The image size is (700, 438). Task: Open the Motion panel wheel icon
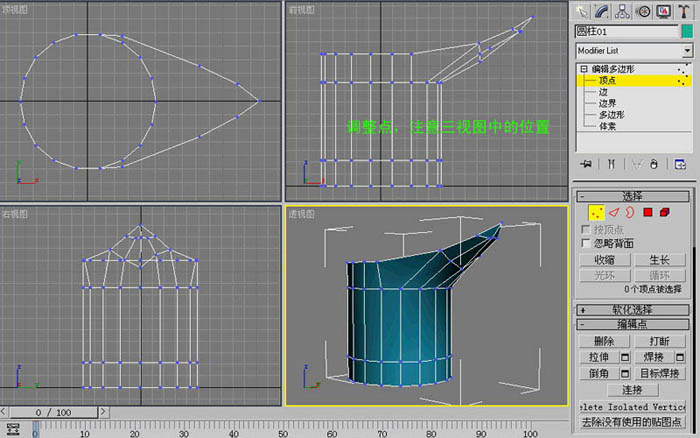tap(643, 11)
